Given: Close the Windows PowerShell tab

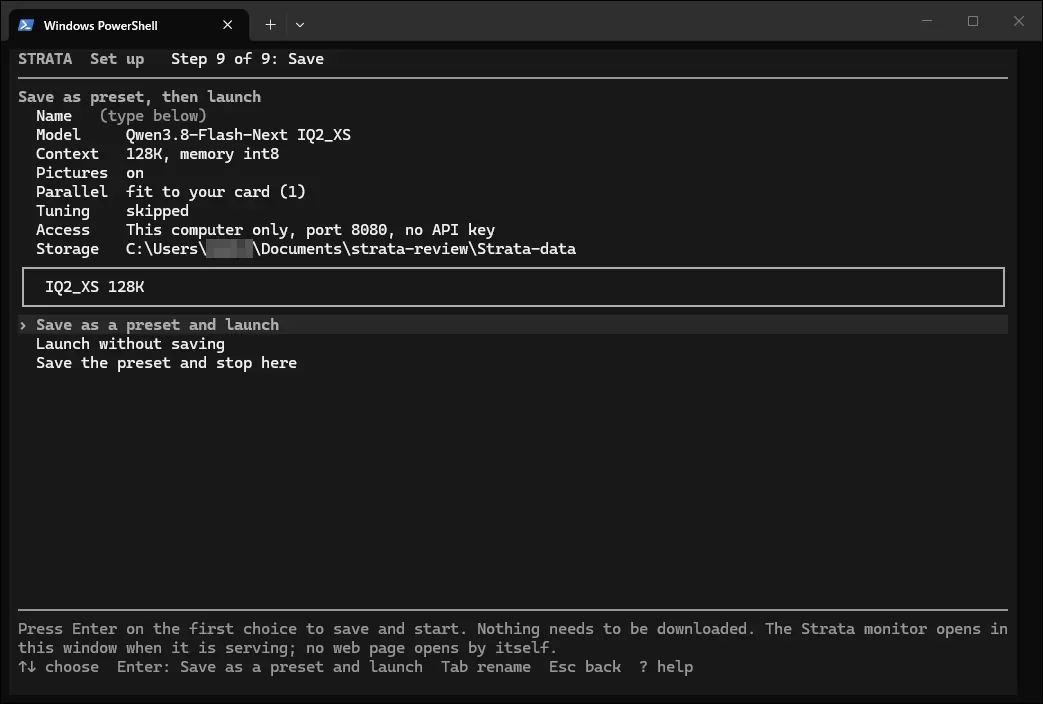Looking at the screenshot, I should (227, 25).
